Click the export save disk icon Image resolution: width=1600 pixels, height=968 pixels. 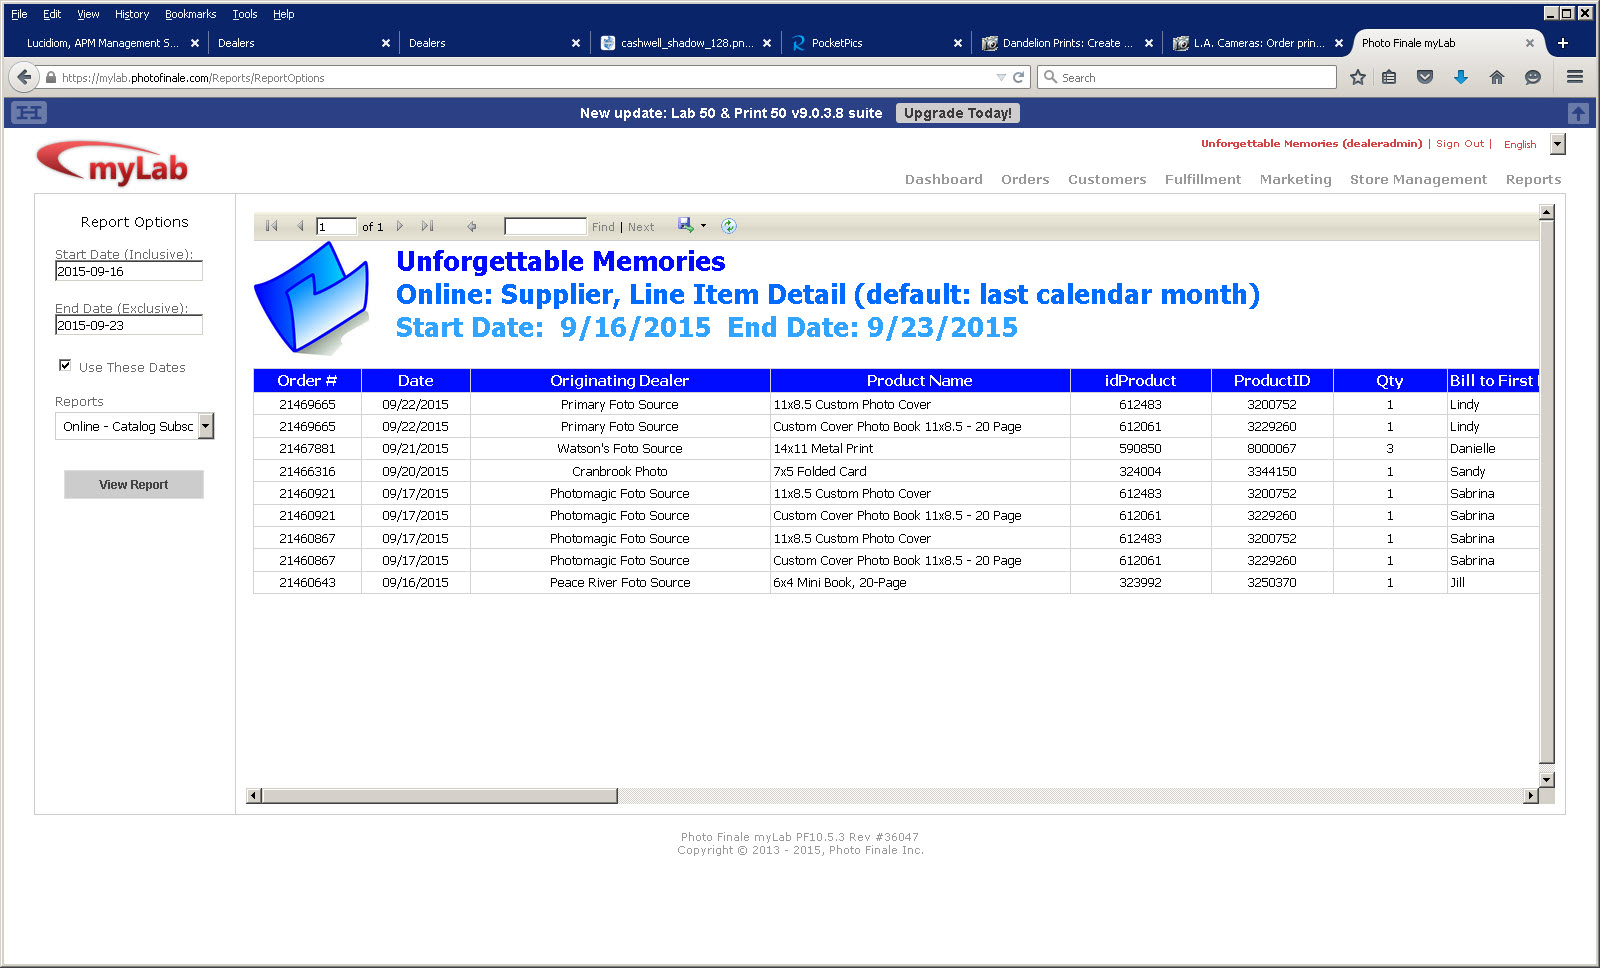click(x=685, y=225)
